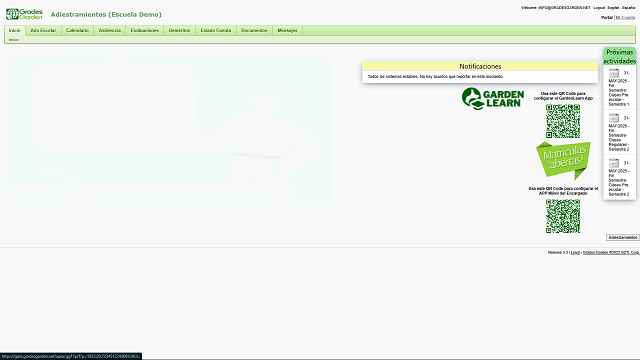Click the Próximas actividades header
Screen dimensions: 640x360
coord(620,57)
